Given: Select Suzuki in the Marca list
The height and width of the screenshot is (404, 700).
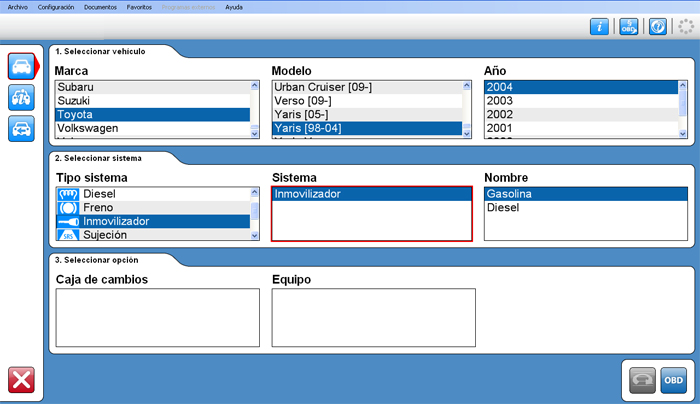Looking at the screenshot, I should (152, 101).
